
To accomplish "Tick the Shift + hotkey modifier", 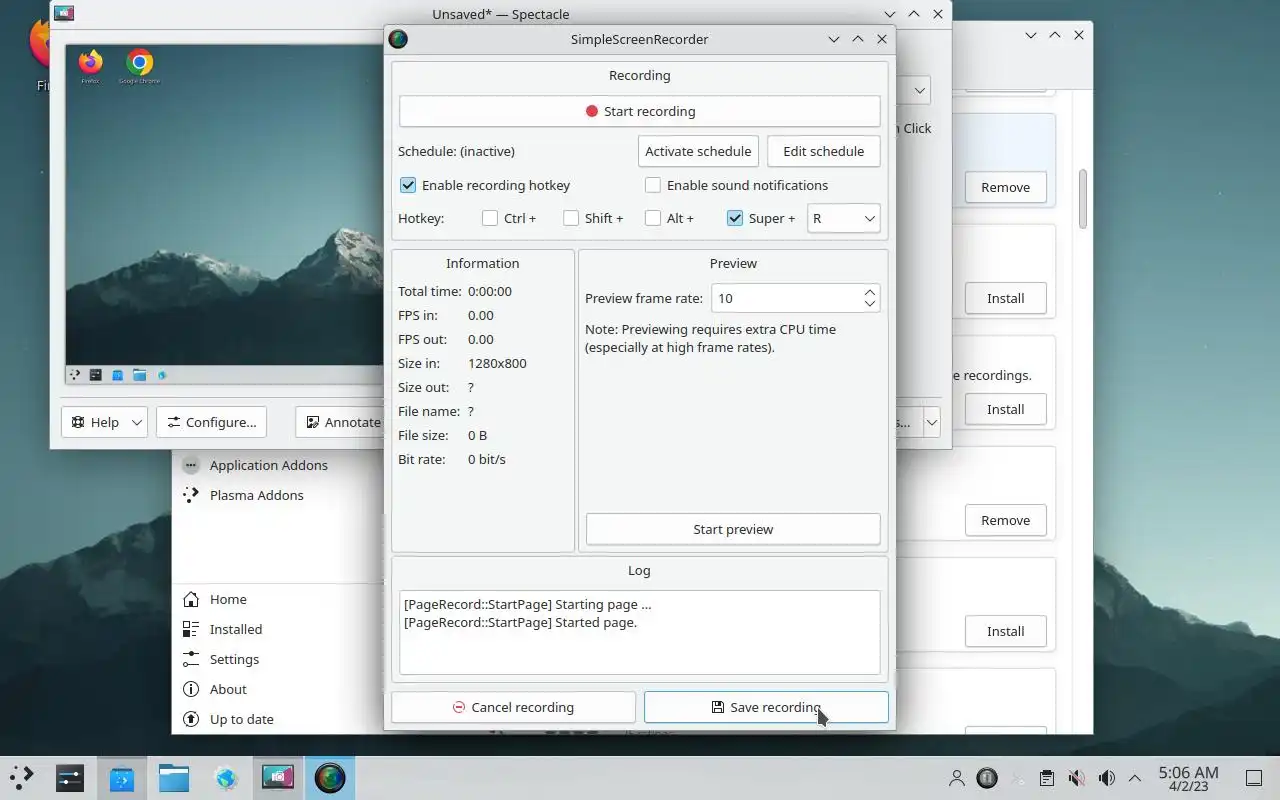I will [571, 218].
